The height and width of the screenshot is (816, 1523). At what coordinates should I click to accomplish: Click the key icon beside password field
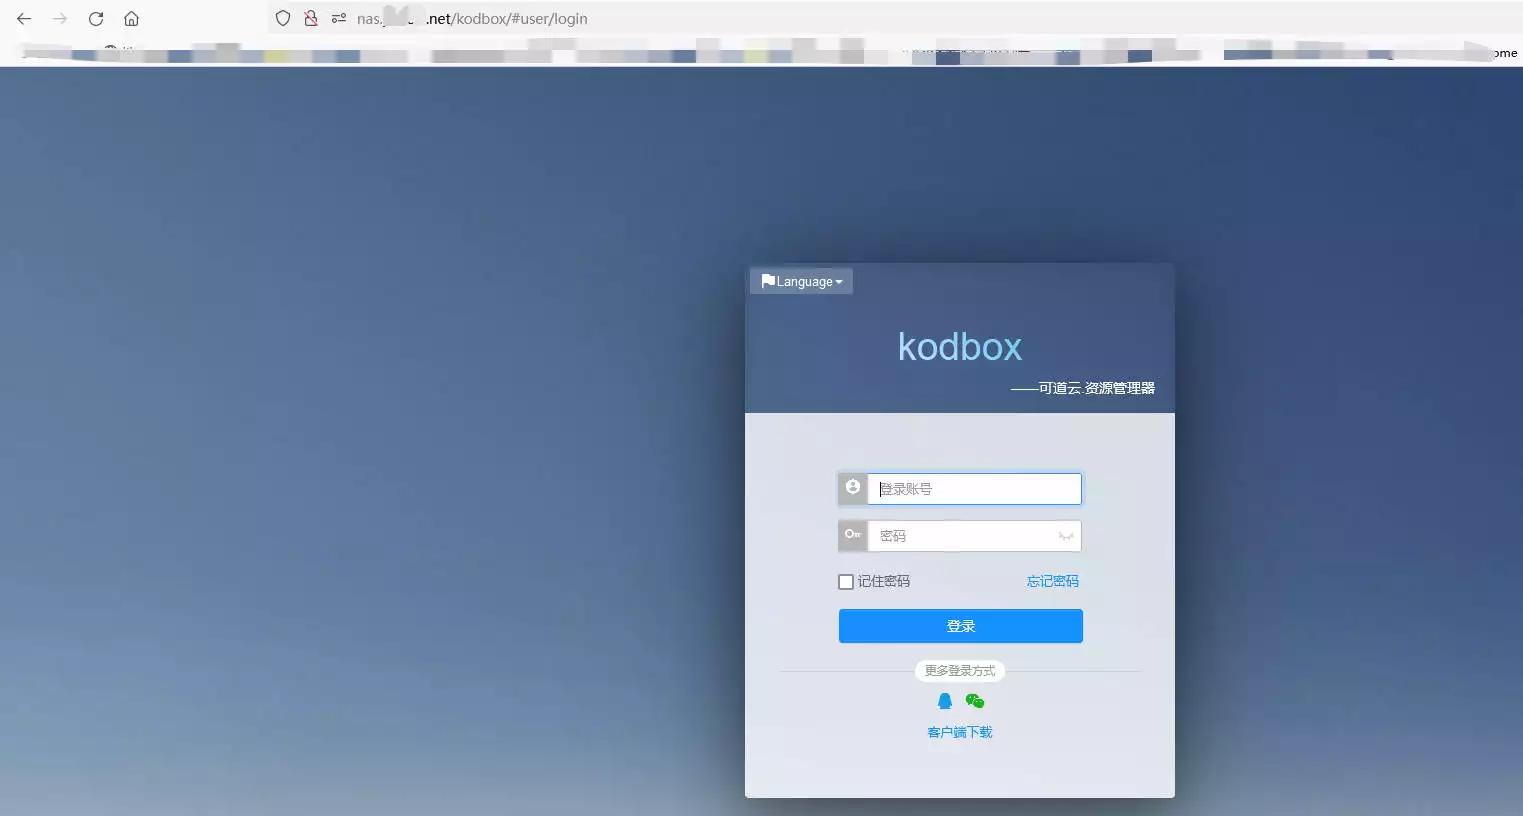pyautogui.click(x=853, y=535)
